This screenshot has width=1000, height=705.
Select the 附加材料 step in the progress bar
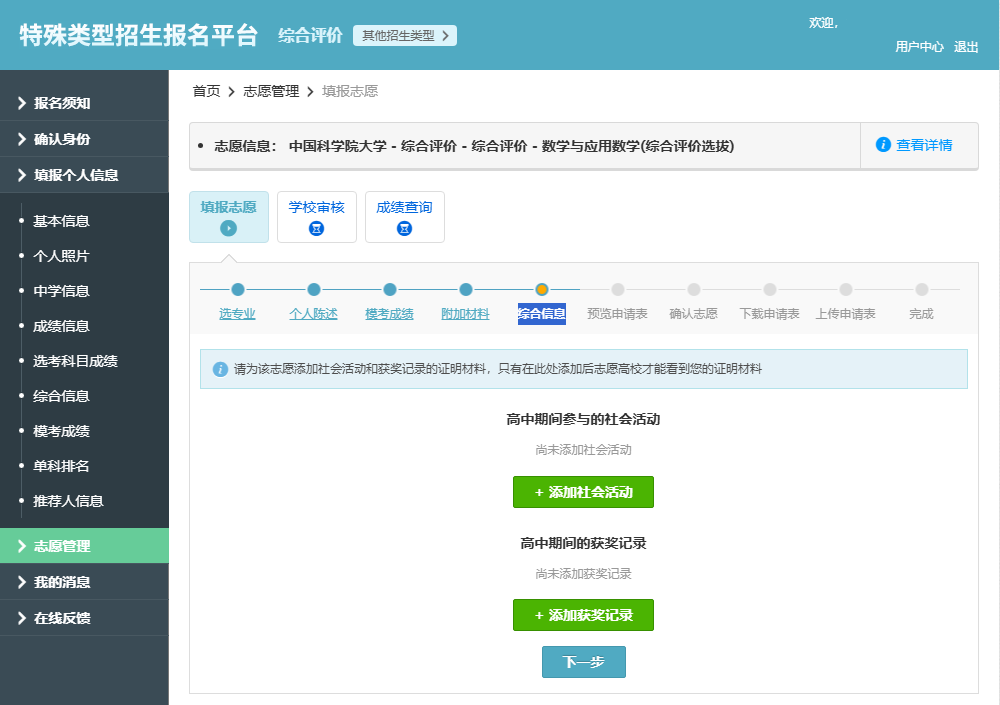click(464, 313)
